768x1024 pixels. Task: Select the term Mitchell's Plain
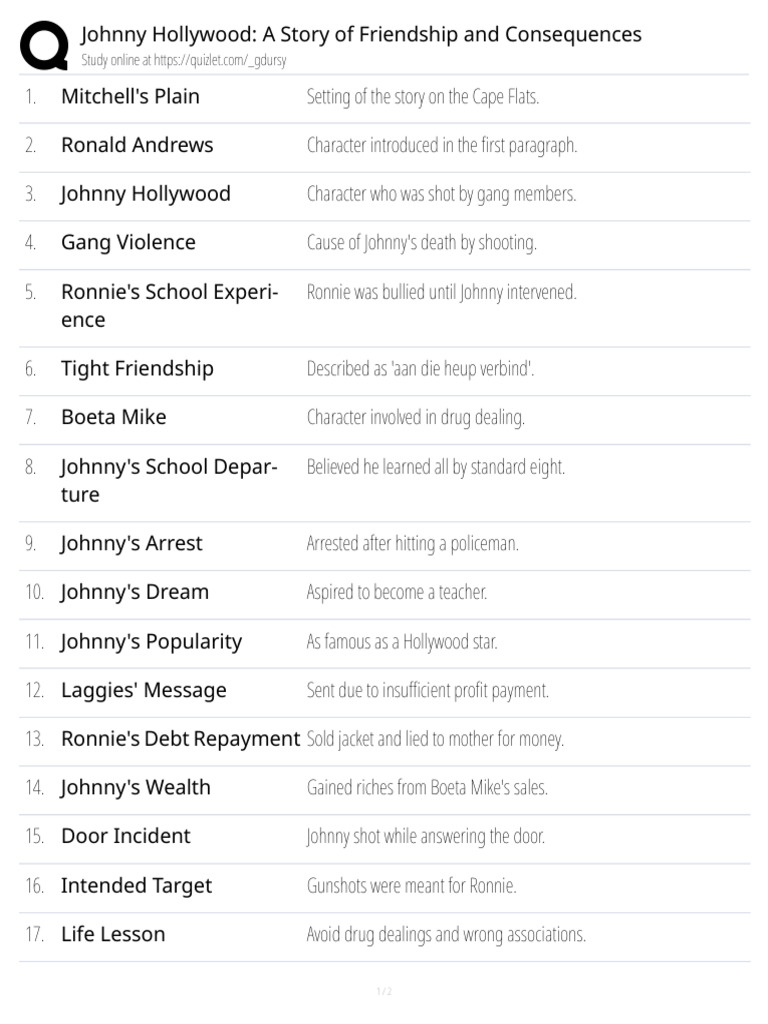(130, 97)
